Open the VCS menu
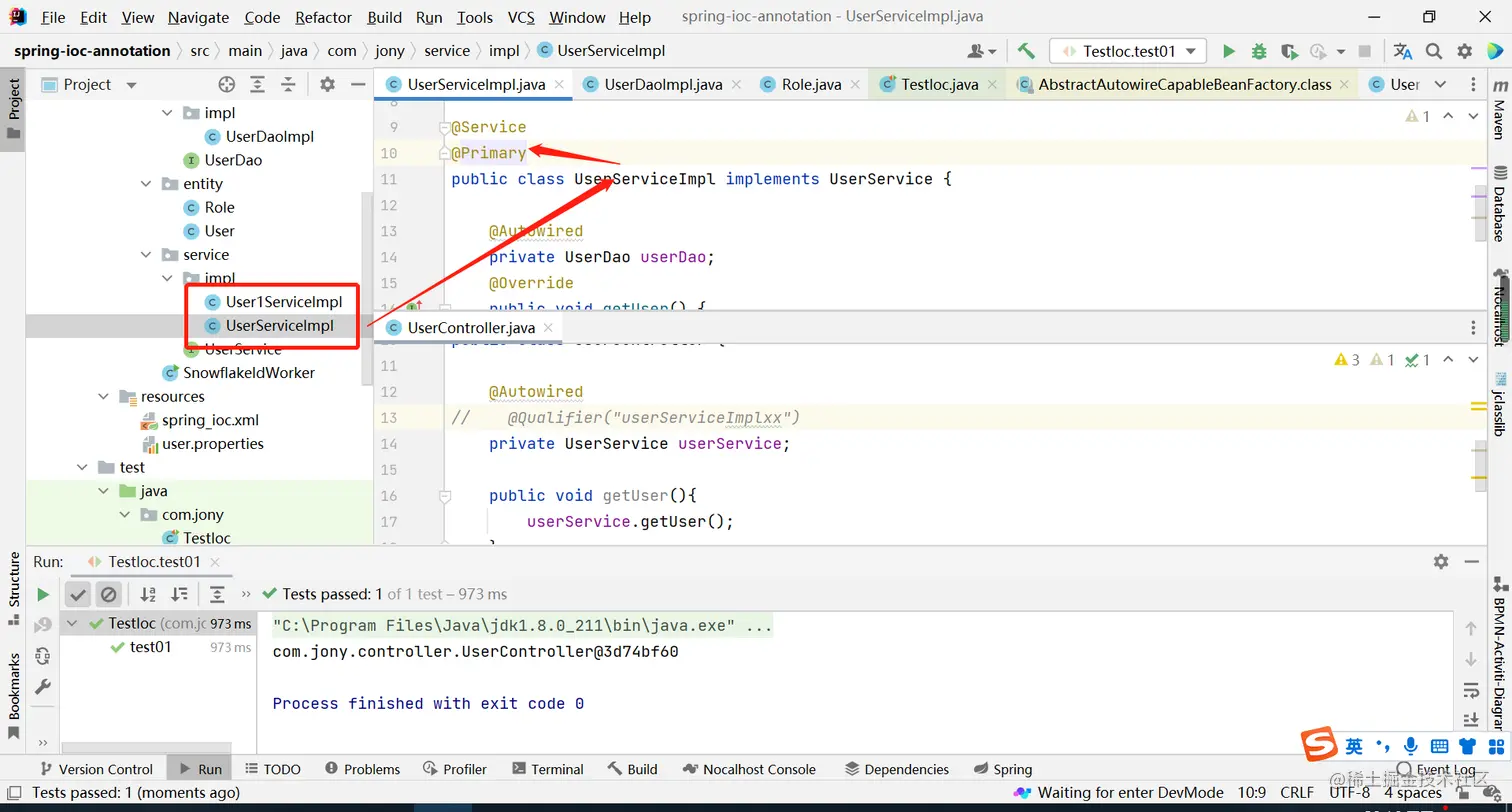This screenshot has width=1512, height=812. pyautogui.click(x=521, y=17)
